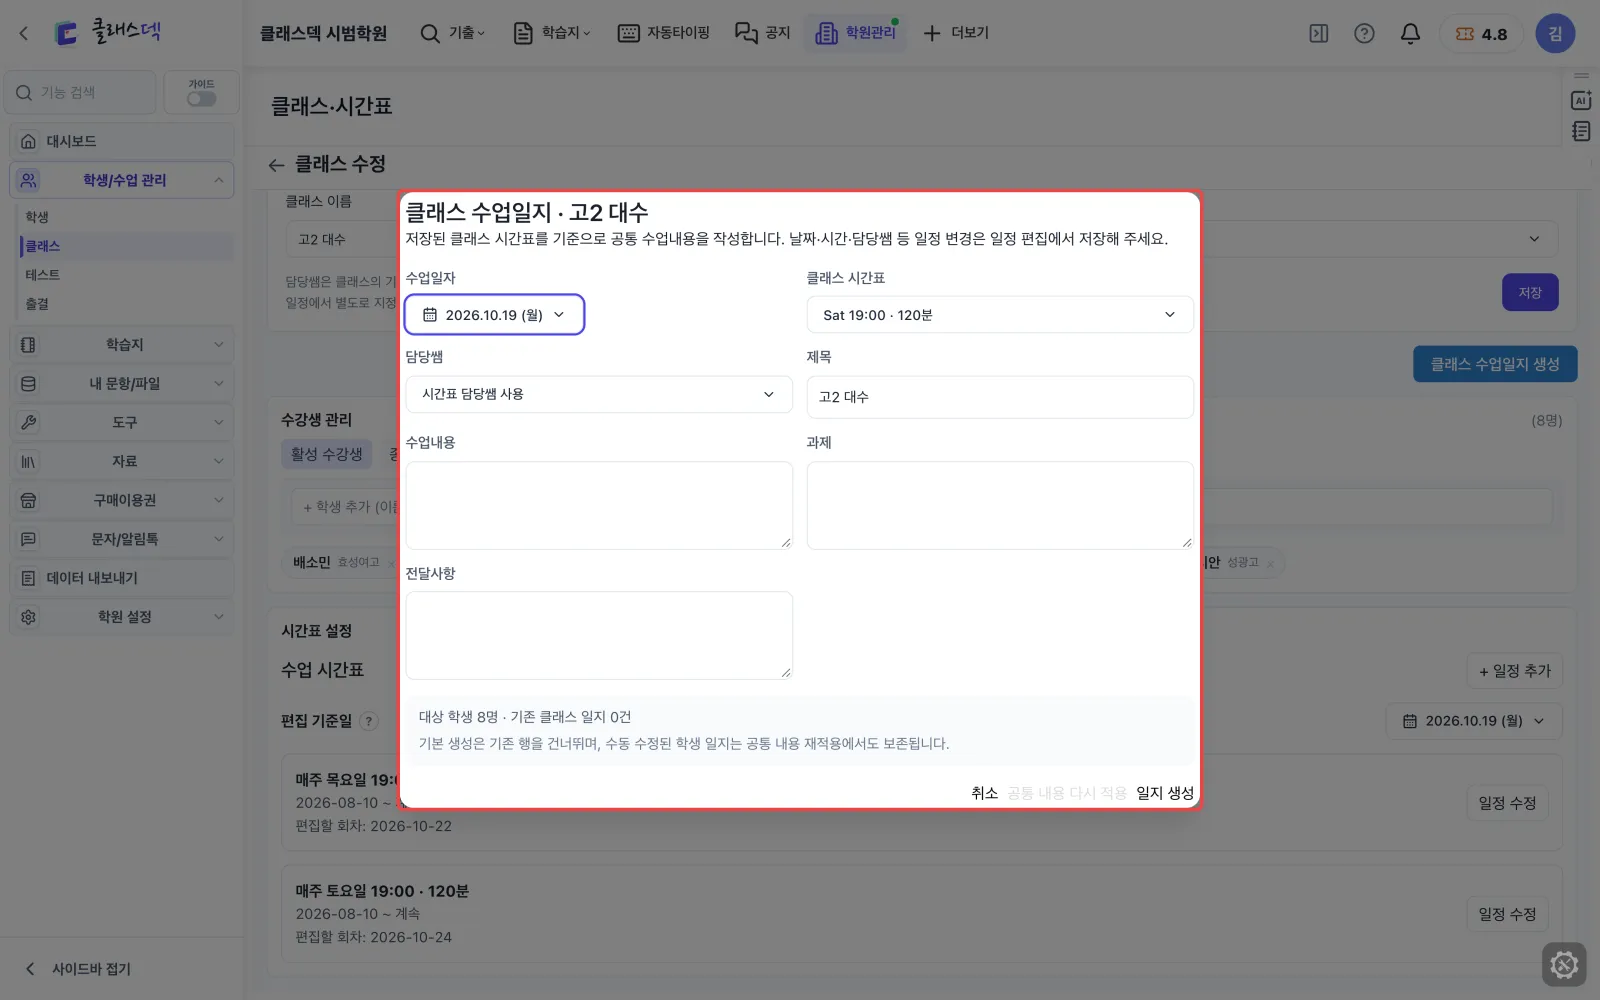Image resolution: width=1600 pixels, height=1000 pixels.
Task: Open the 담당쌤 dropdown
Action: click(599, 394)
